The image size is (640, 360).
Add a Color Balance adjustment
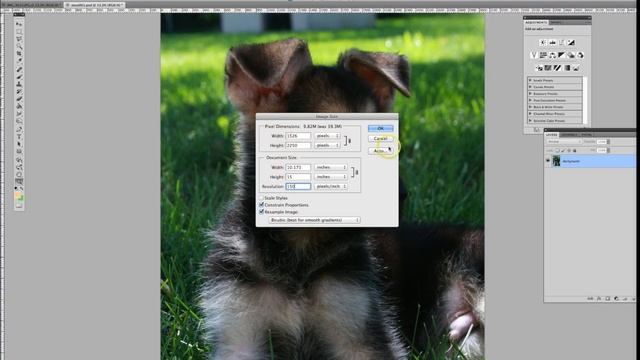tap(552, 55)
